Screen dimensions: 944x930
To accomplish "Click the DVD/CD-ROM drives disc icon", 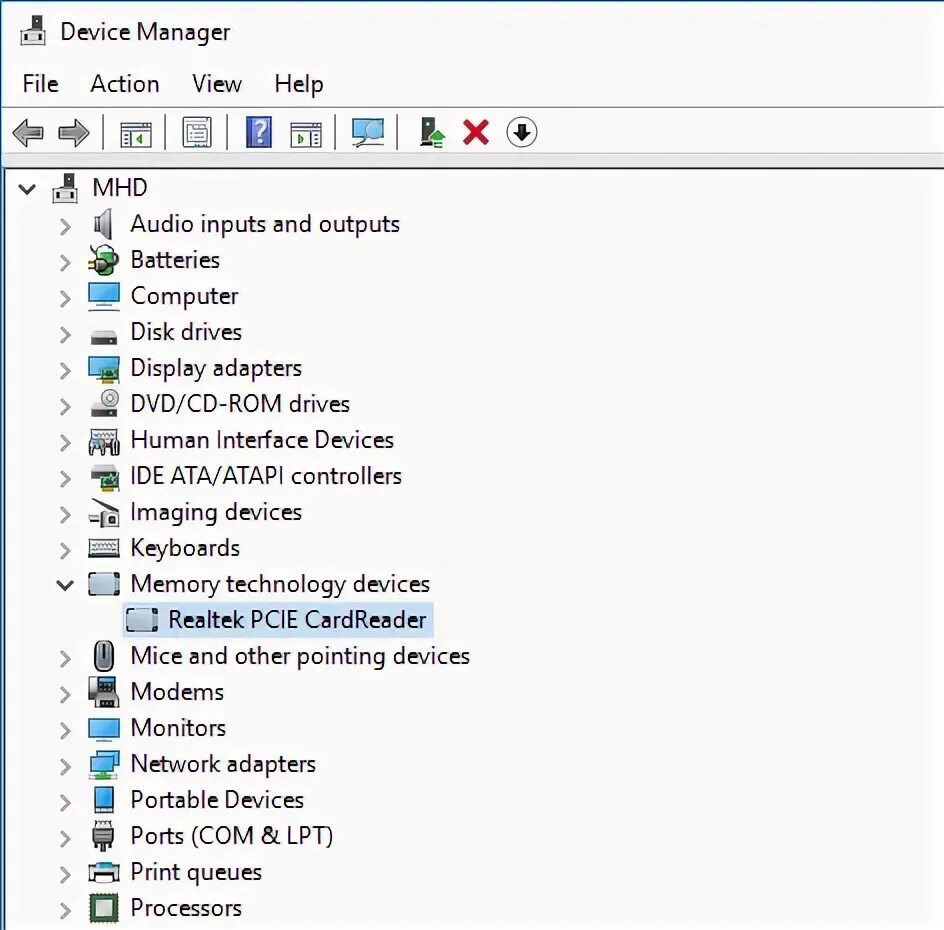I will [x=105, y=403].
